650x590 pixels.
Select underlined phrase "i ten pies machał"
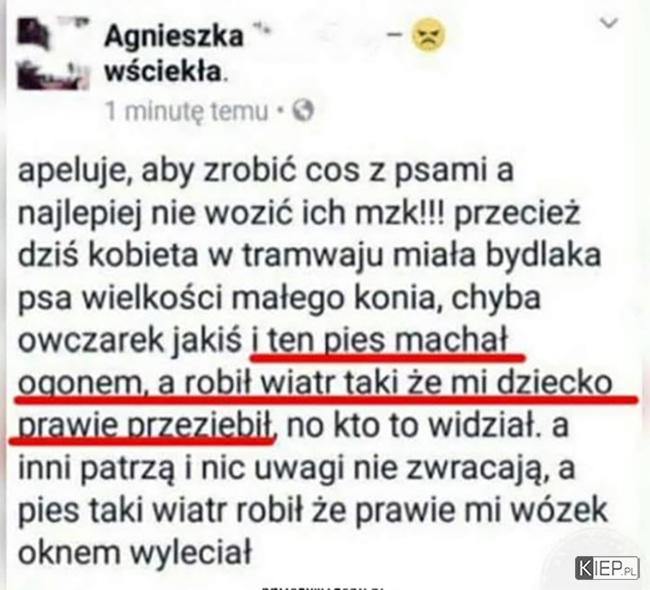(x=379, y=340)
